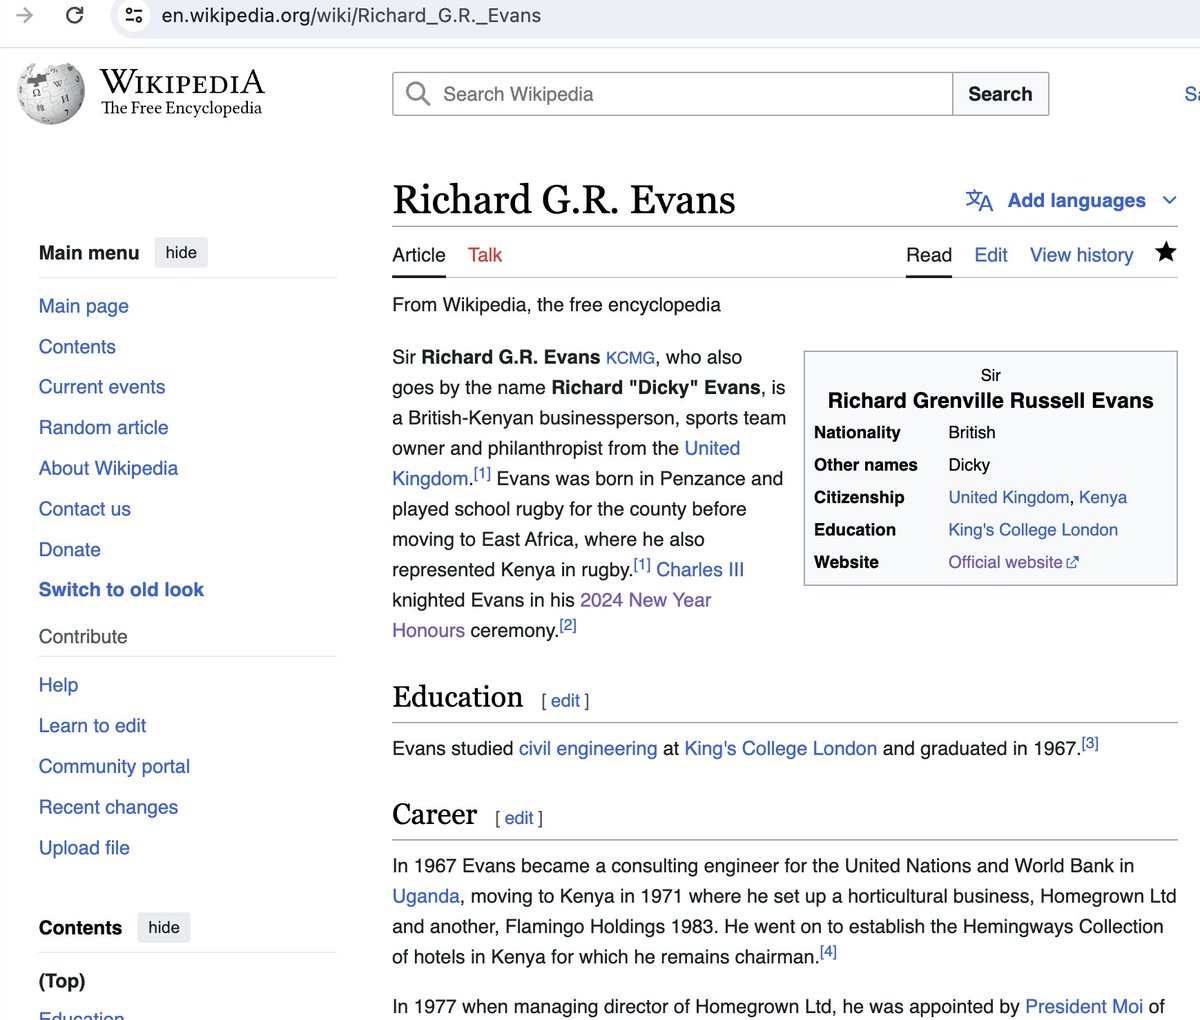Collapse the Contents panel with hide
This screenshot has height=1020, width=1200.
[163, 927]
